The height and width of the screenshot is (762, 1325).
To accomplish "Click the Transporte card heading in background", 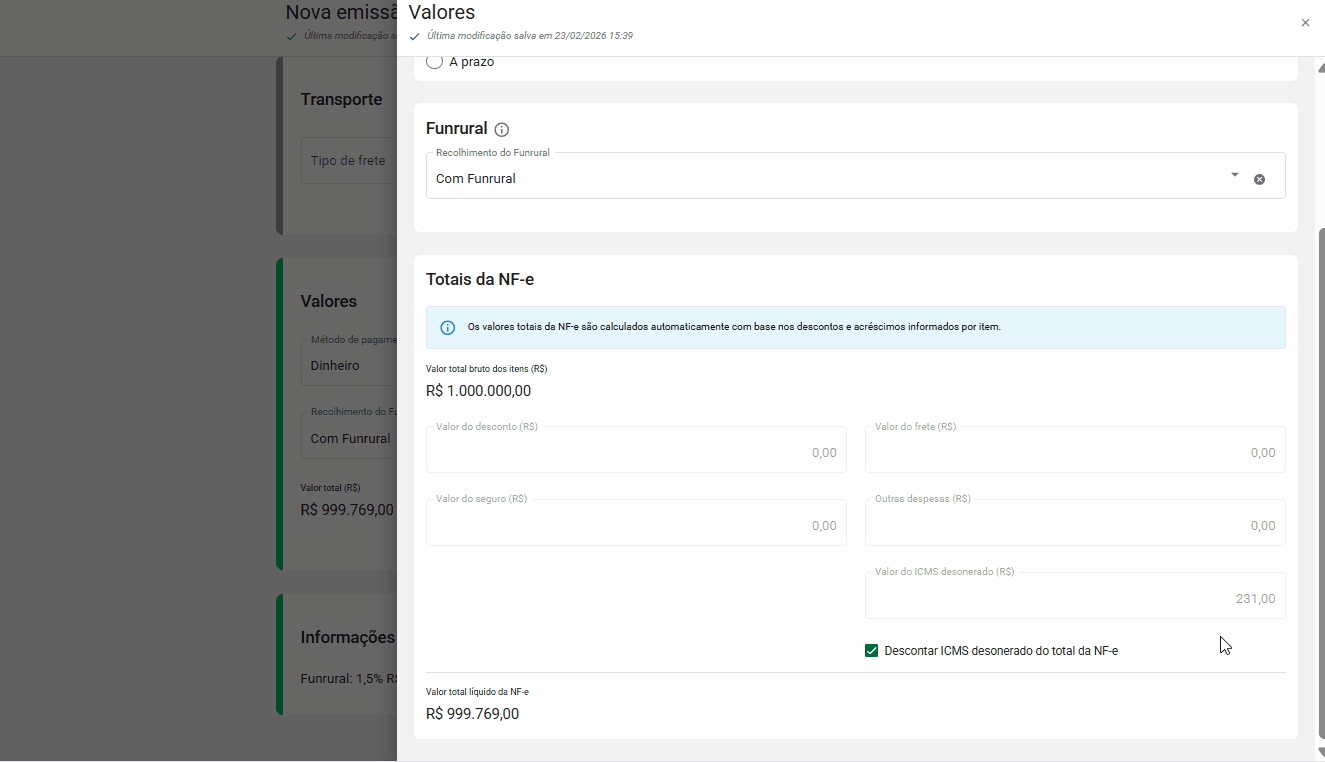I will tap(341, 100).
